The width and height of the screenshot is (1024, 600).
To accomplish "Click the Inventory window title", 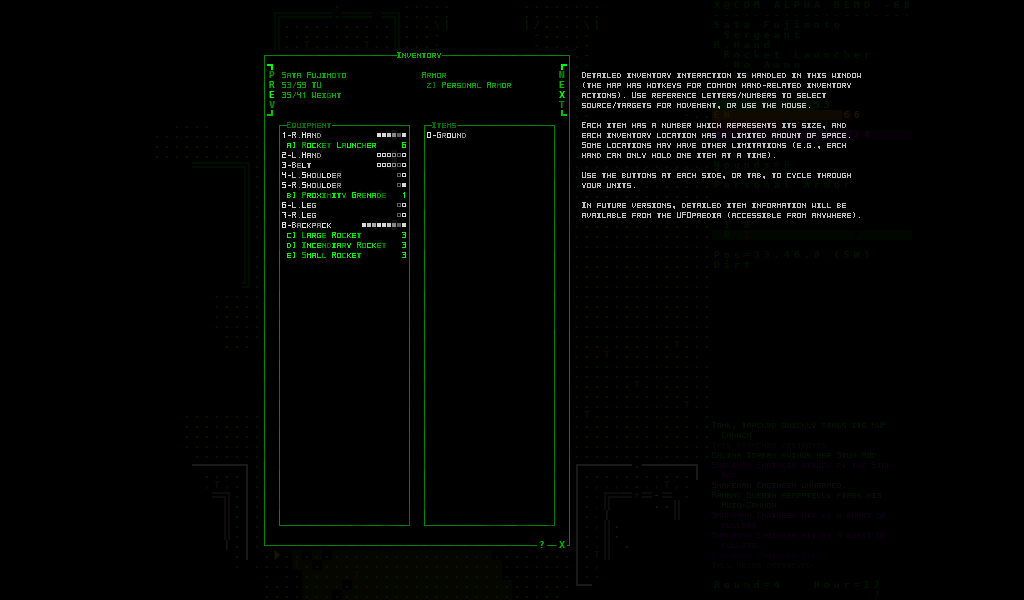I will click(419, 55).
